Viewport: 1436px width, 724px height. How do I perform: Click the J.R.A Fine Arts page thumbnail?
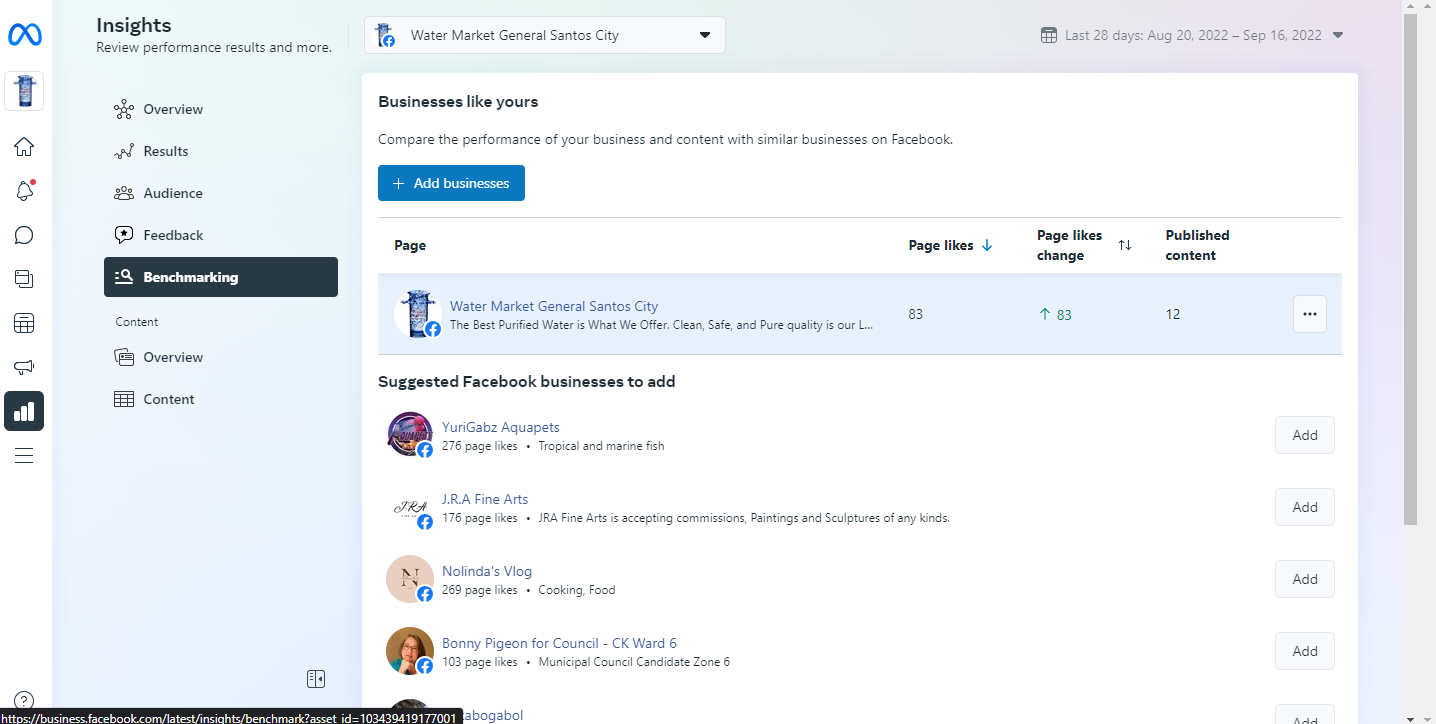[410, 508]
